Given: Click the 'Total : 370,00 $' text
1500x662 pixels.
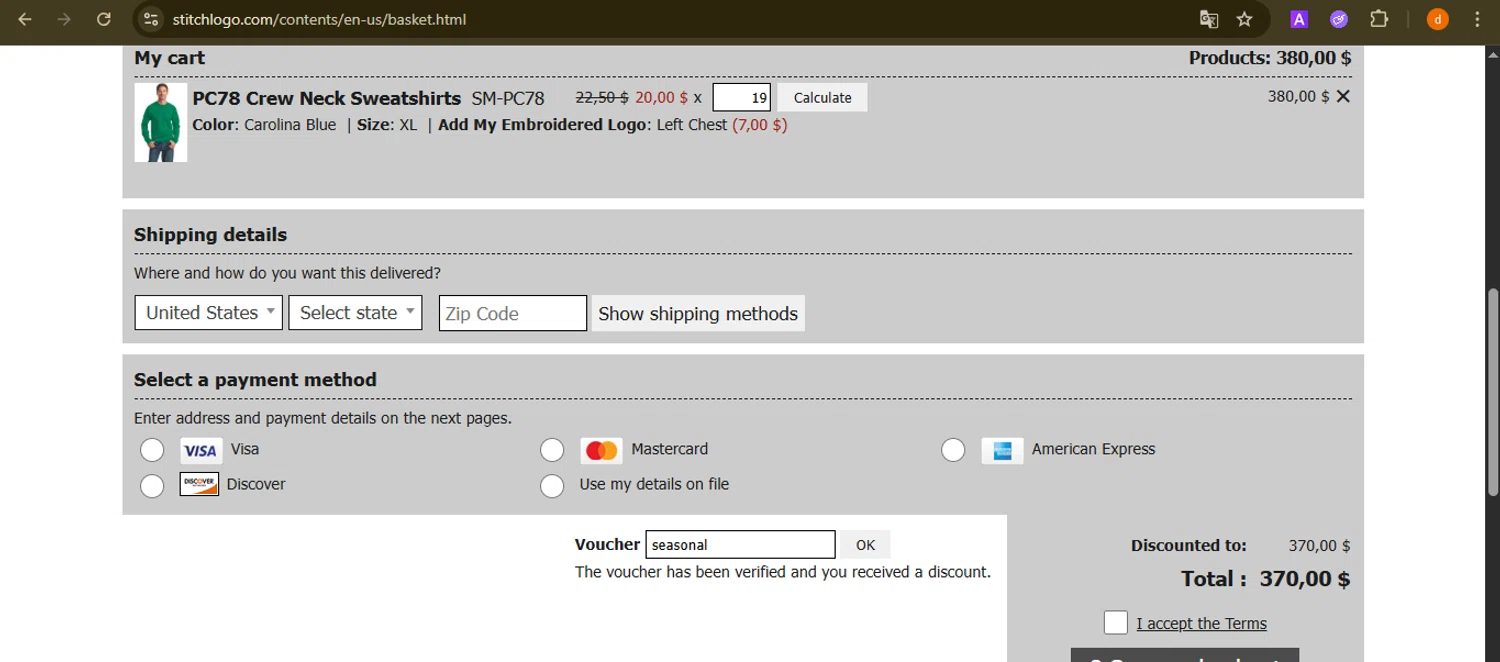Looking at the screenshot, I should (1265, 579).
